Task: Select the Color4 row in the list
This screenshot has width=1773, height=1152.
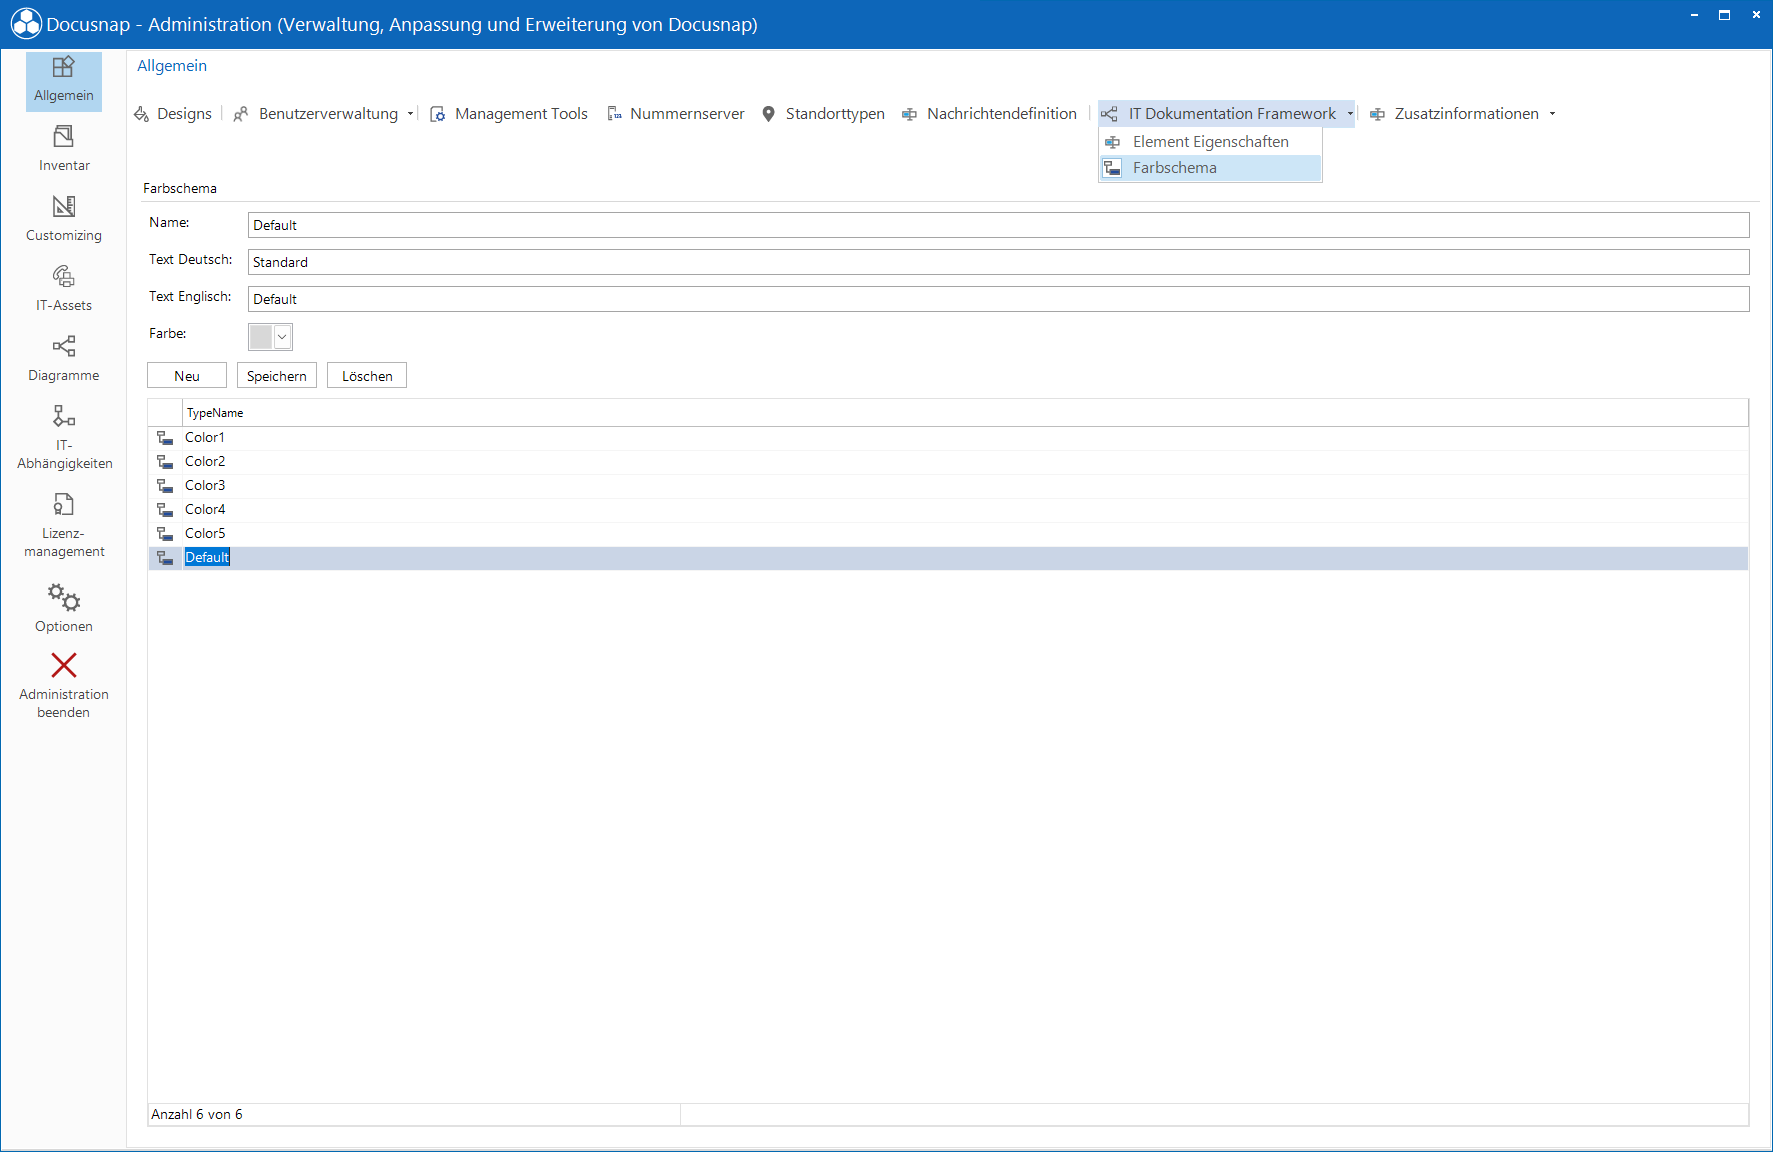Action: pyautogui.click(x=948, y=510)
